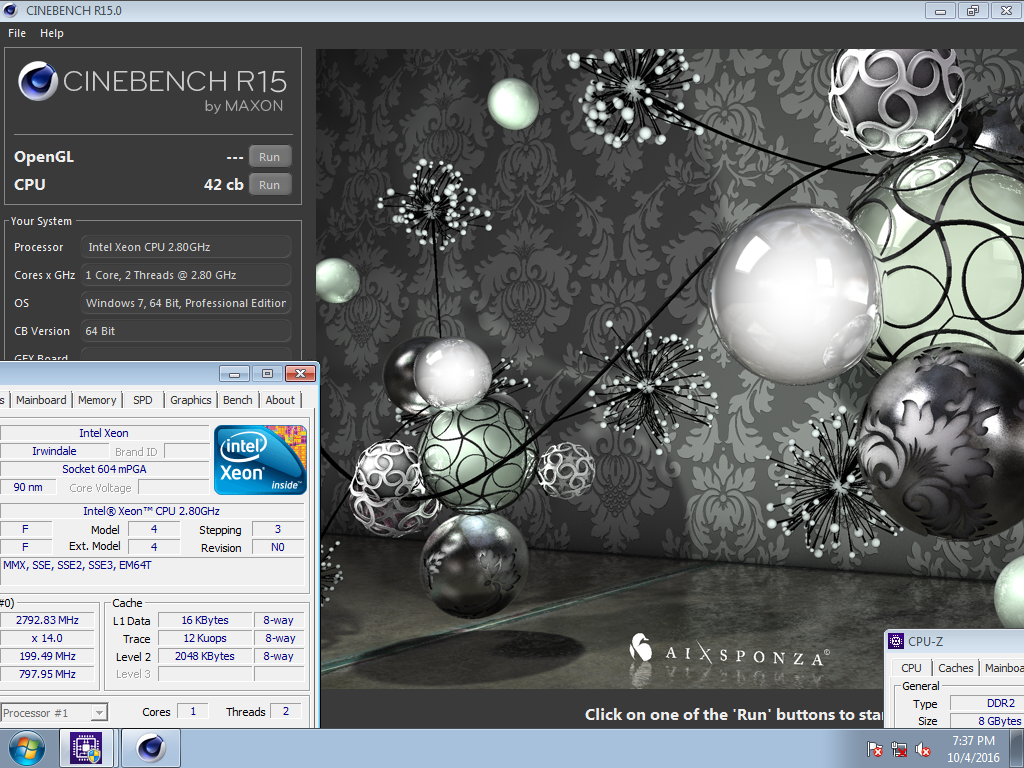Image resolution: width=1024 pixels, height=768 pixels.
Task: Switch to the Graphics tab in CPU-Z
Action: [x=191, y=400]
